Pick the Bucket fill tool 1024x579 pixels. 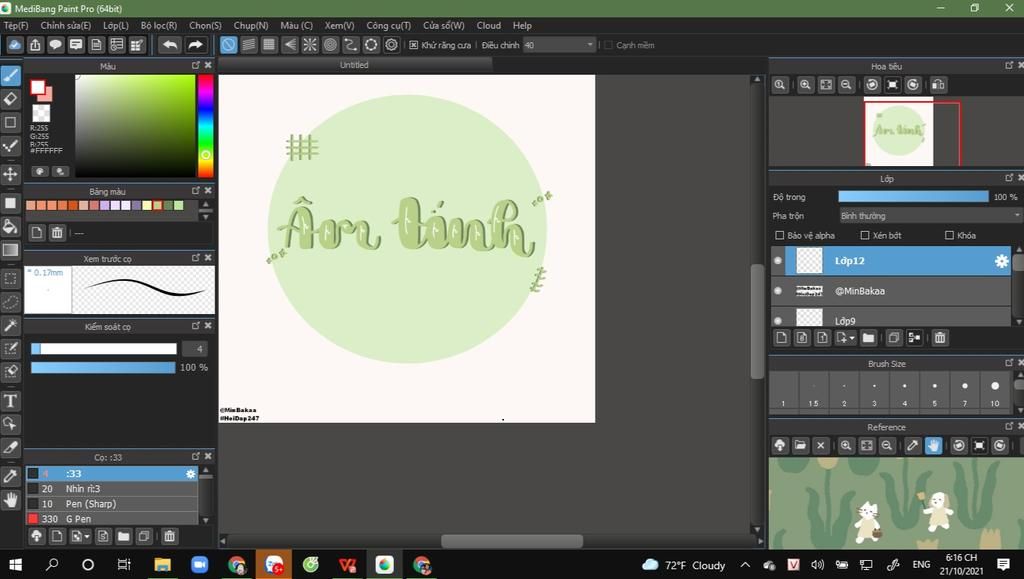11,226
